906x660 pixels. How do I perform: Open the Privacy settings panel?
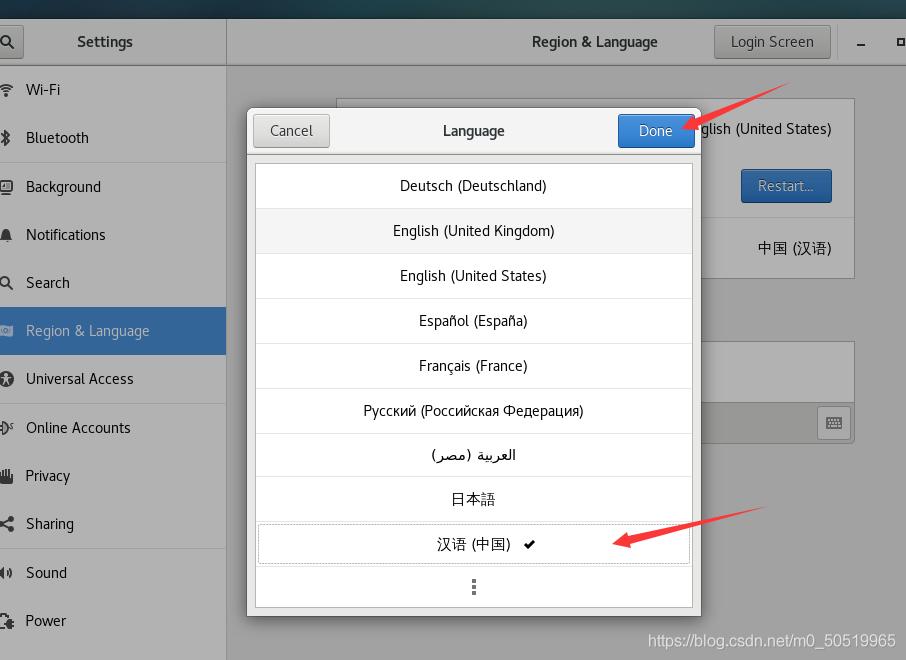[48, 475]
